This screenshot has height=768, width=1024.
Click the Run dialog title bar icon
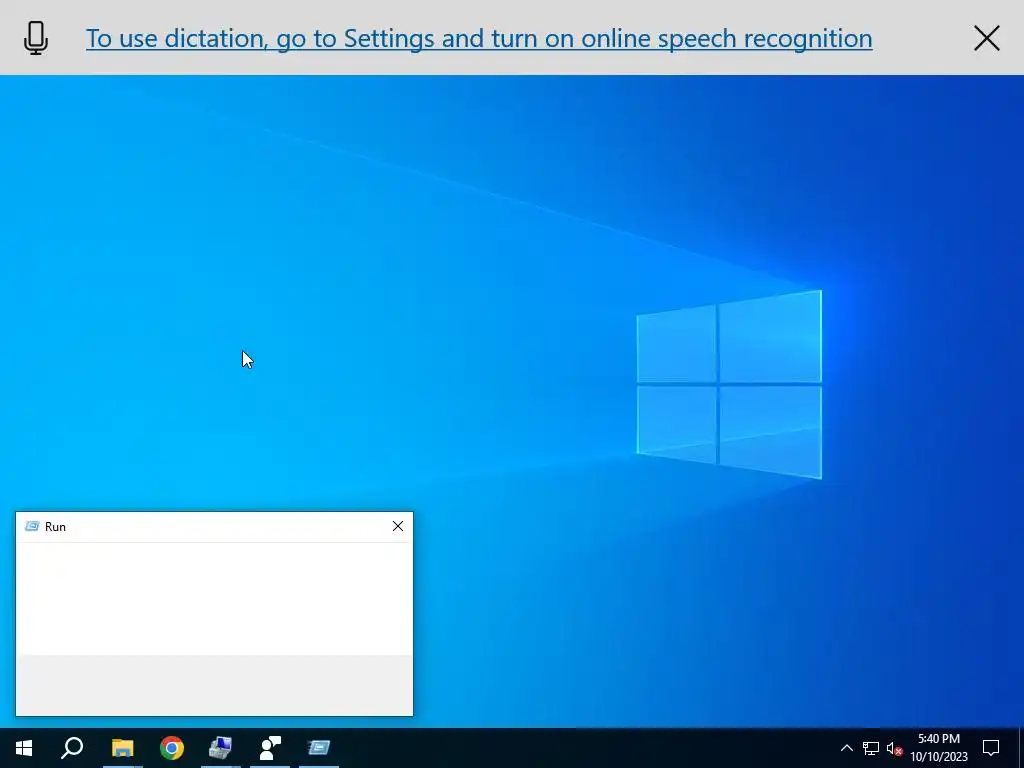(x=31, y=526)
